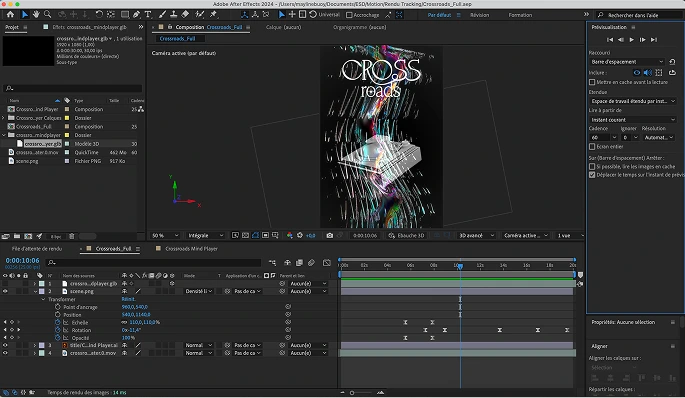This screenshot has width=685, height=398.
Task: Click the new folder icon in Project panel
Action: coord(17,236)
